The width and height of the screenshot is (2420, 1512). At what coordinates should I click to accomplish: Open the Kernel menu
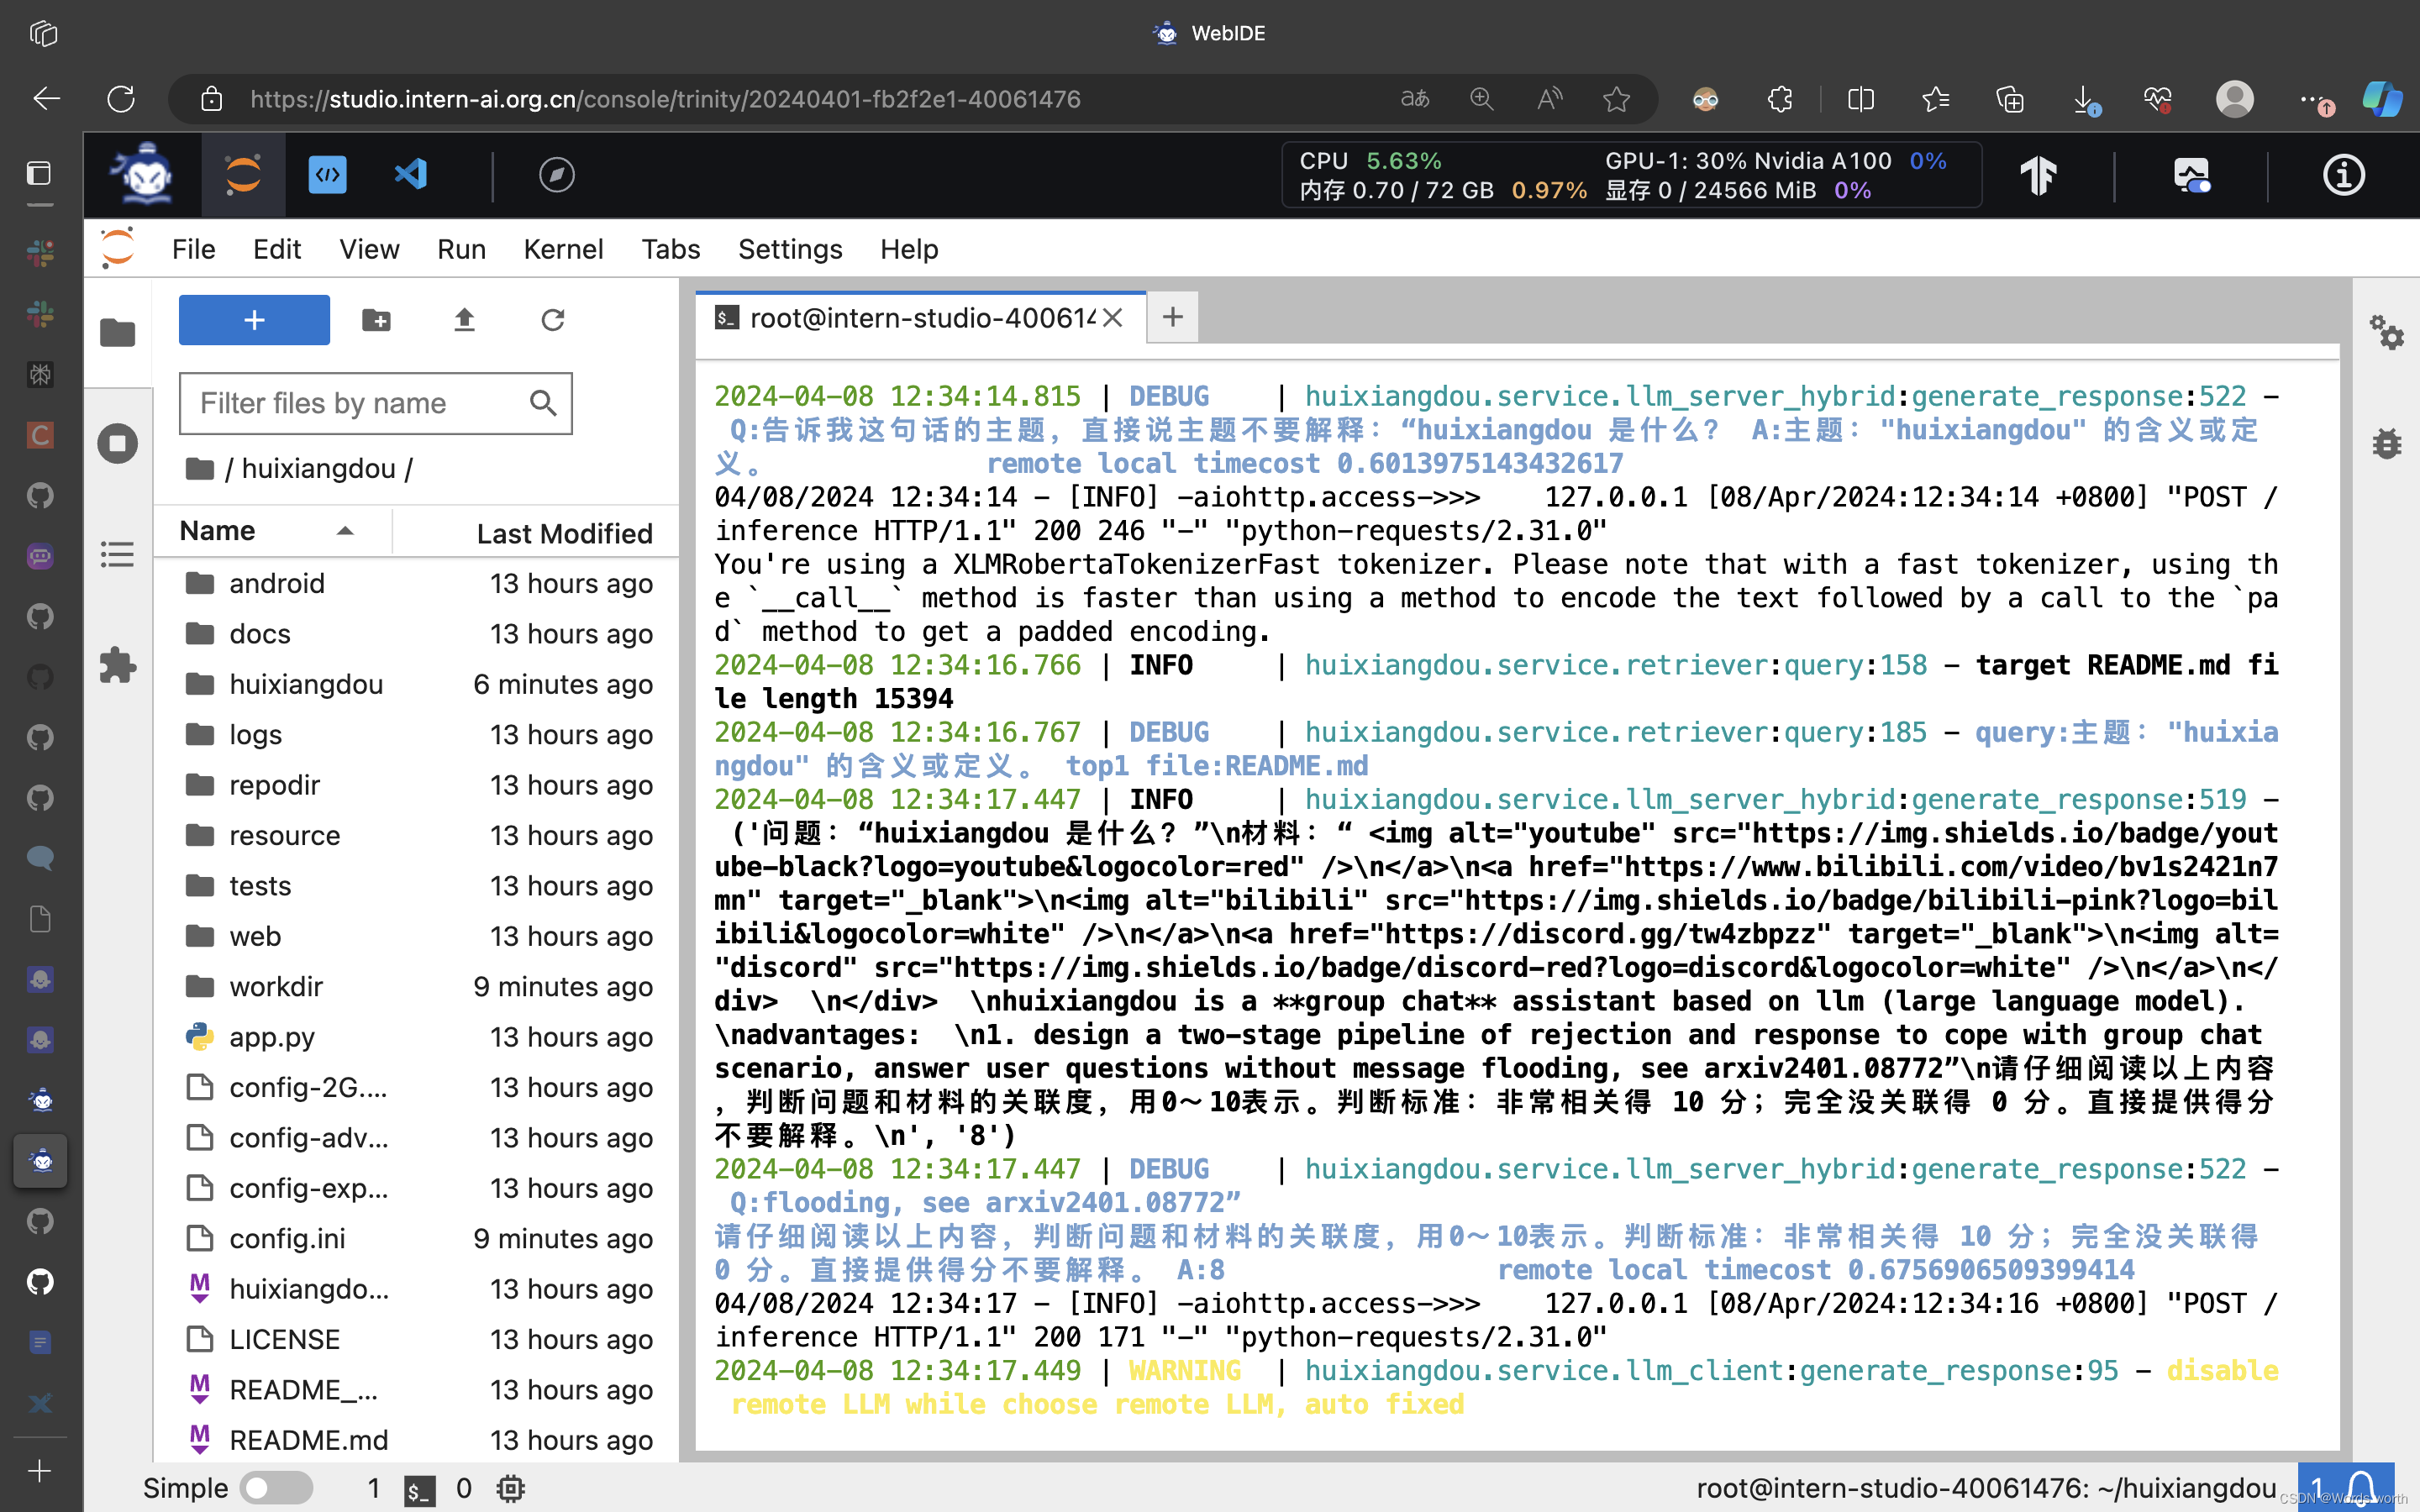(563, 249)
